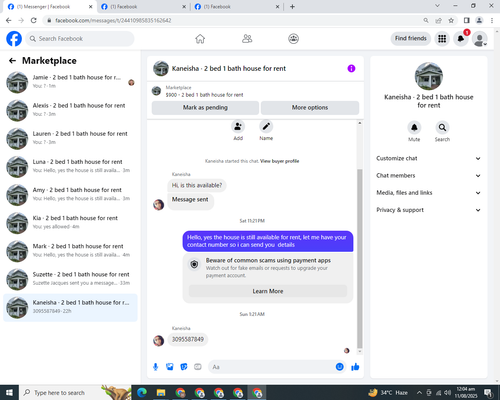Open Lauren chat conversation
500x400 pixels.
[x=70, y=138]
